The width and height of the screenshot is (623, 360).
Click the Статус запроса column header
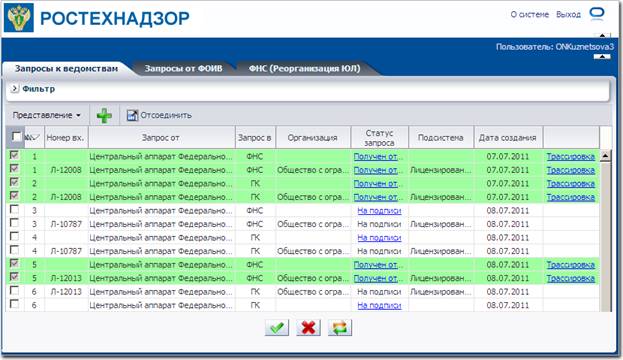(x=379, y=138)
